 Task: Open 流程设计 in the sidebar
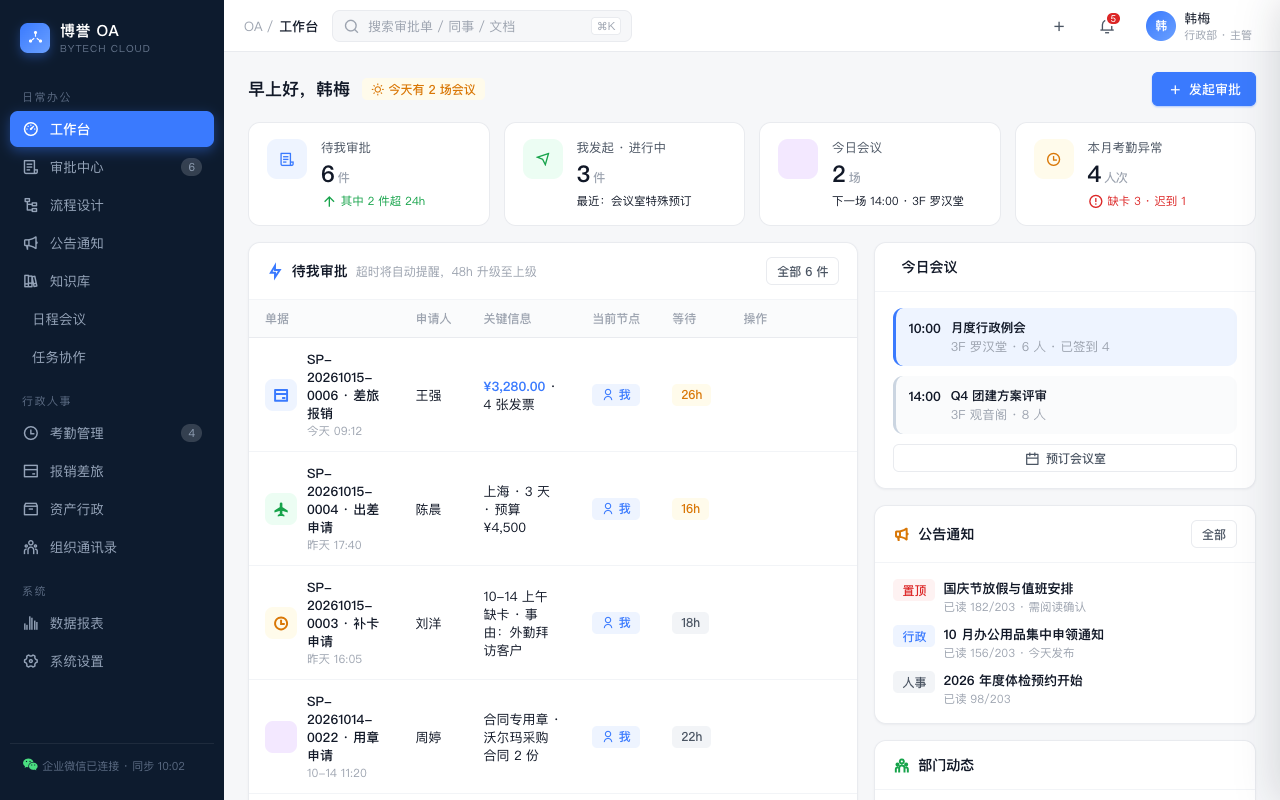(x=112, y=205)
